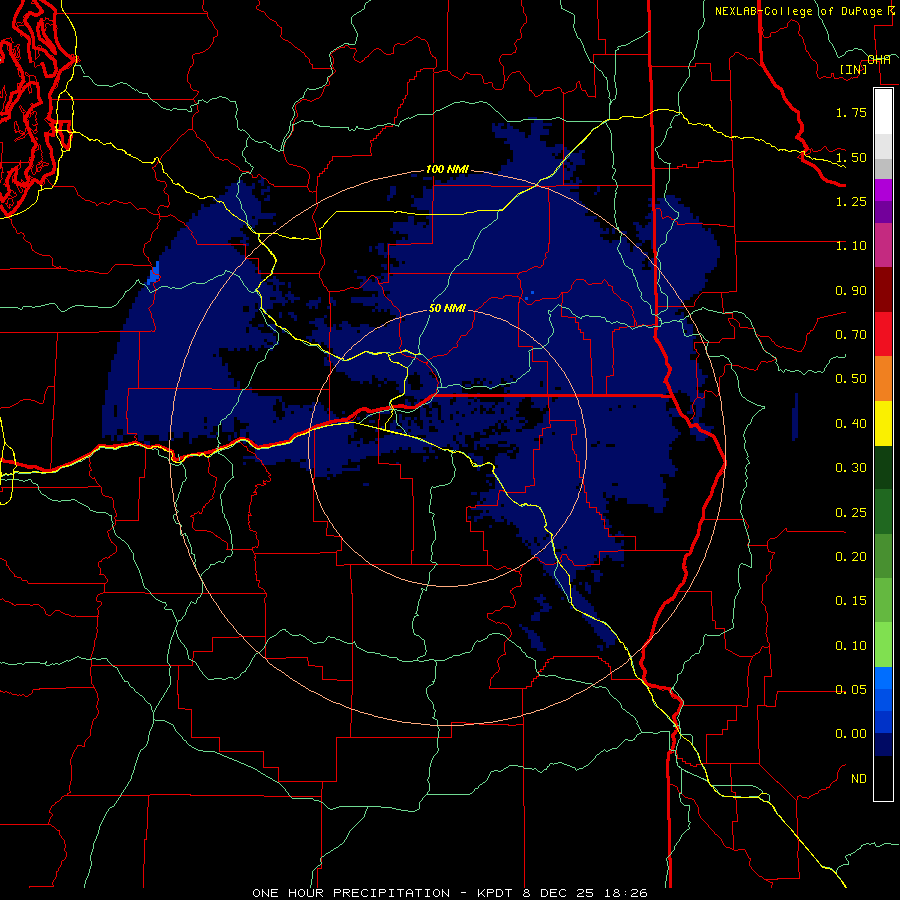Click the "OHA" product label
Viewport: 900px width, 900px height.
point(879,59)
